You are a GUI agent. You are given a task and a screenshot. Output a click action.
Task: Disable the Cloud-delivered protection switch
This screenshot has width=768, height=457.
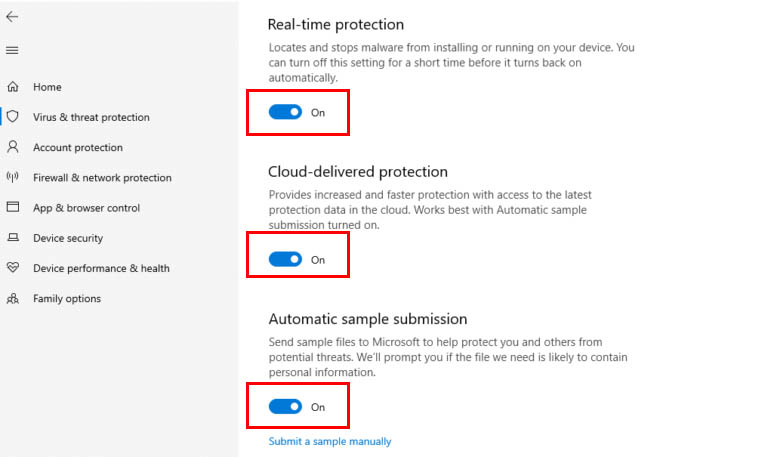click(285, 259)
